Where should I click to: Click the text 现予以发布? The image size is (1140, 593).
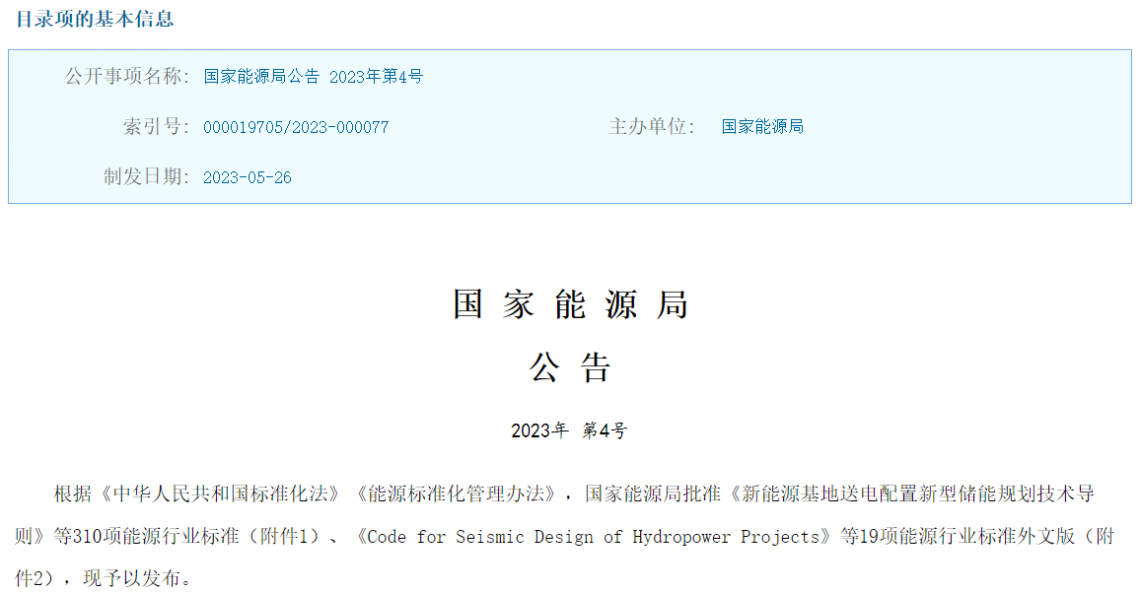tap(132, 578)
